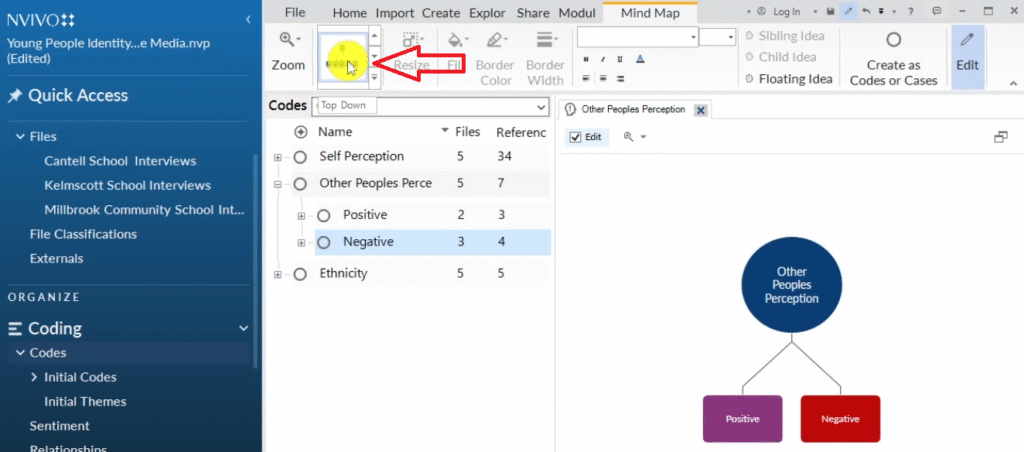Open the Mind Map ribbon tab
The image size is (1024, 452).
[649, 13]
